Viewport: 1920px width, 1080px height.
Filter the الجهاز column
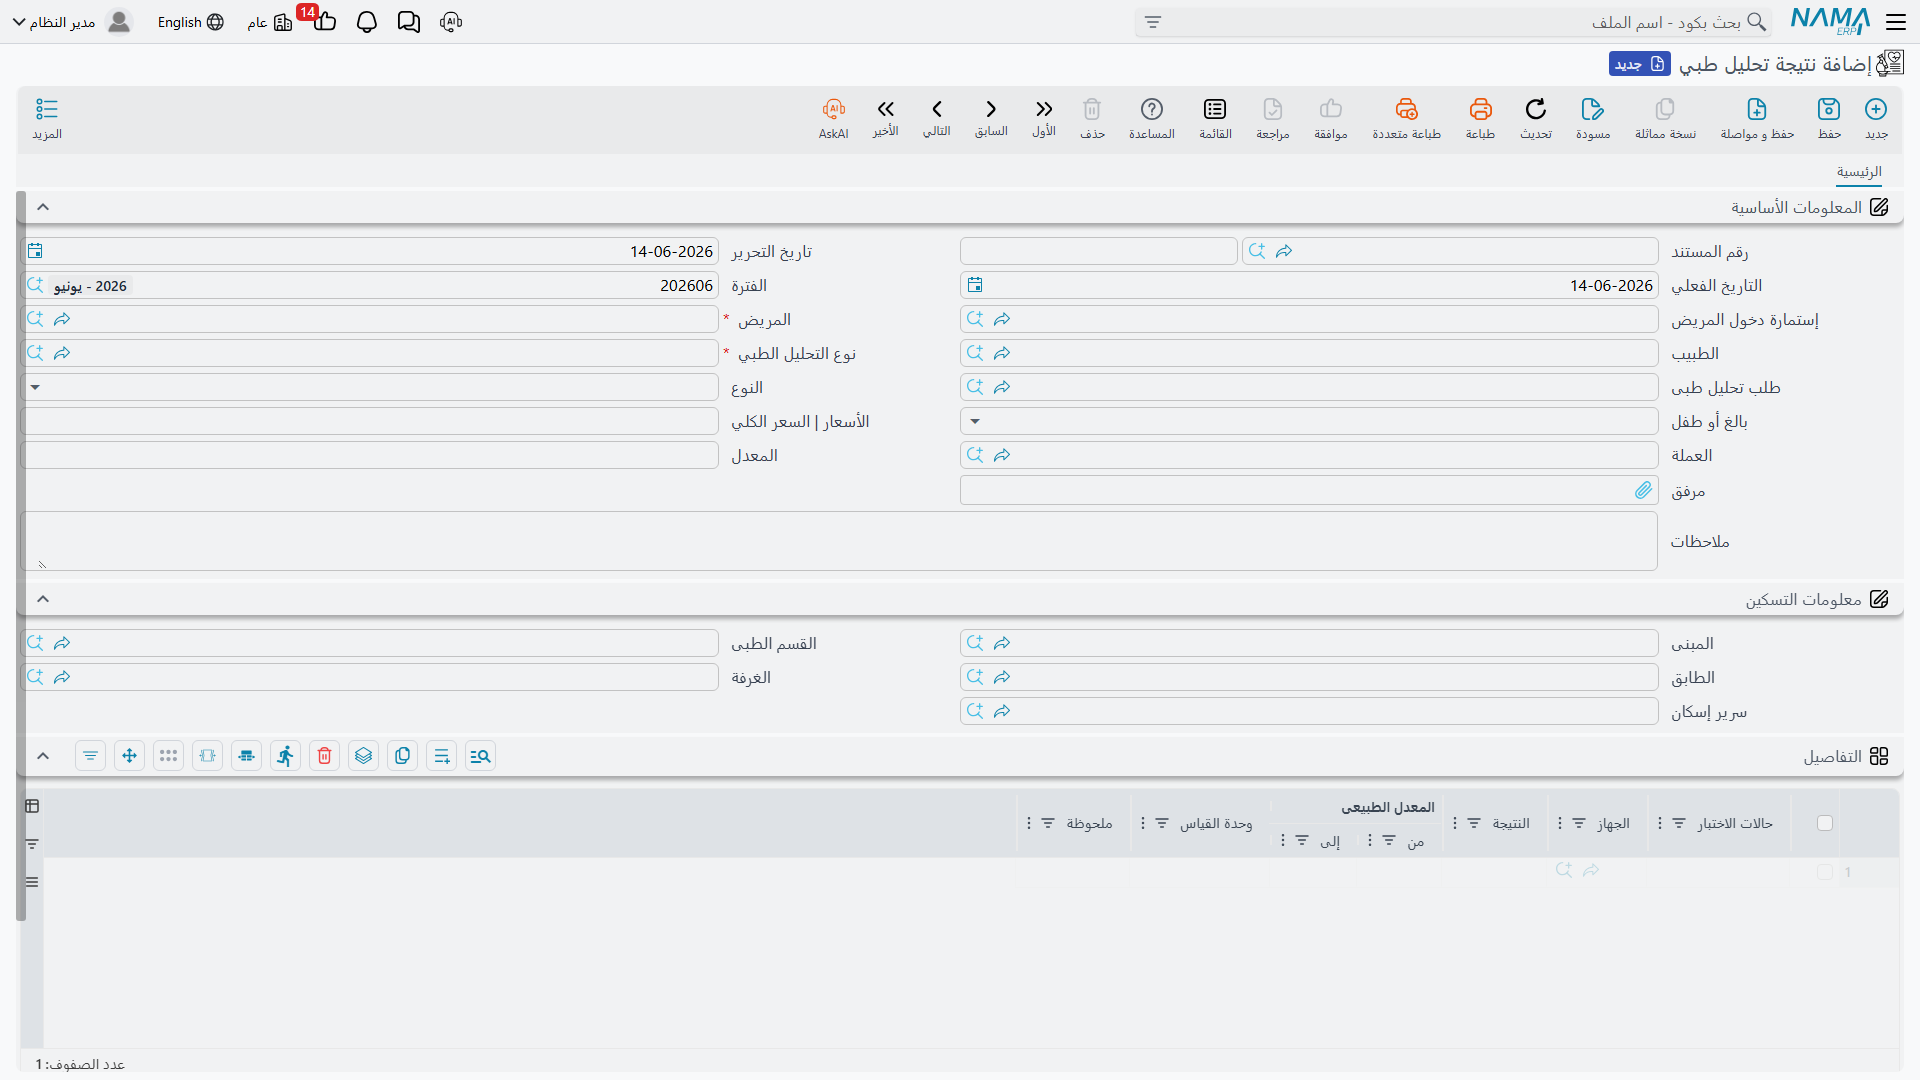pyautogui.click(x=1579, y=823)
